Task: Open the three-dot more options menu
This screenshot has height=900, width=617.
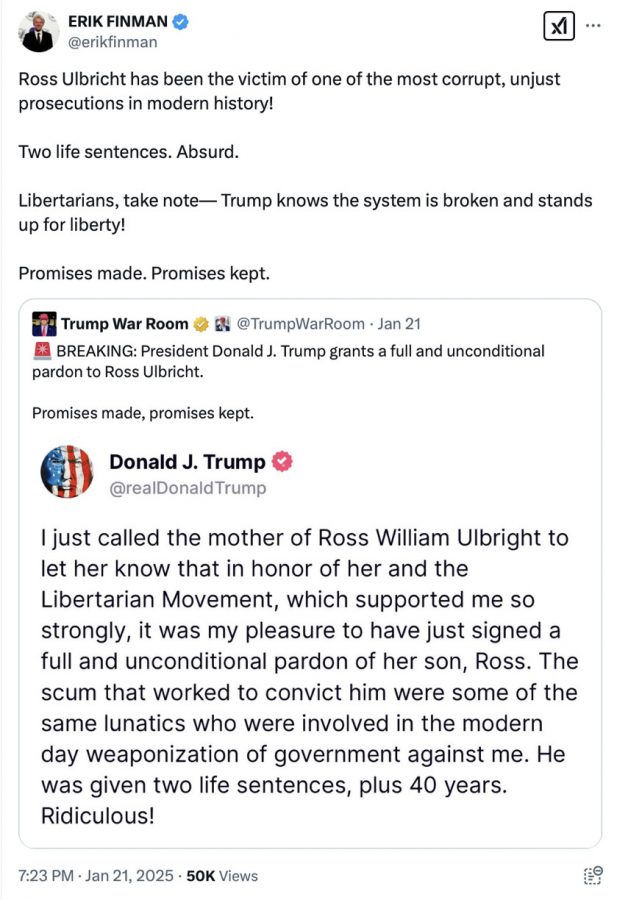Action: pyautogui.click(x=593, y=25)
